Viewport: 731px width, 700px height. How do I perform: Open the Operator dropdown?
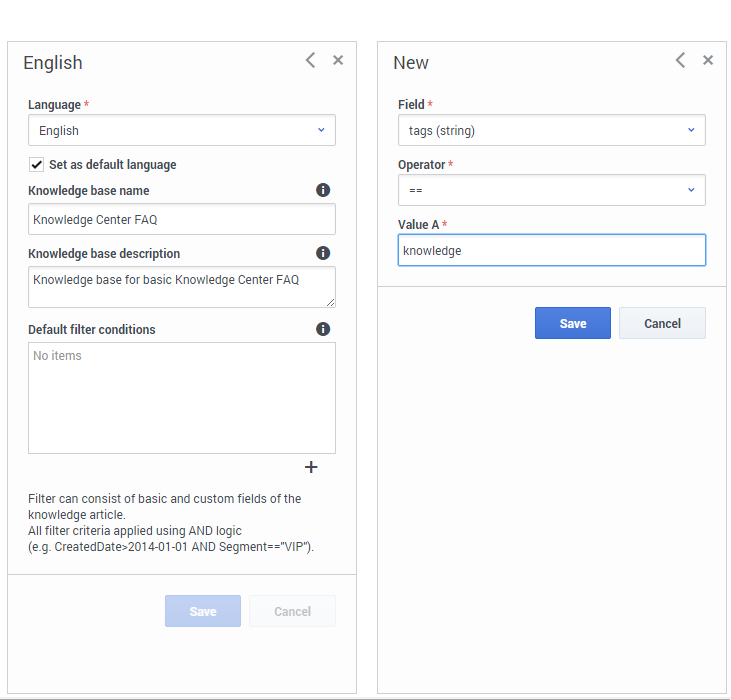point(551,190)
